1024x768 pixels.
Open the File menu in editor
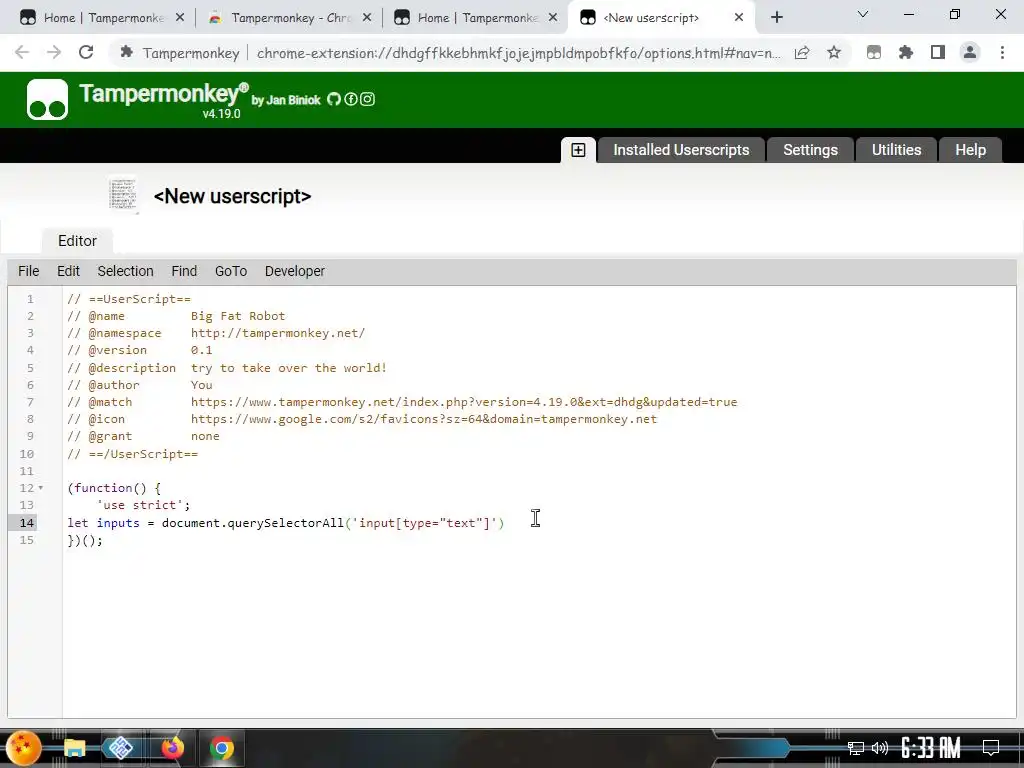pyautogui.click(x=29, y=271)
